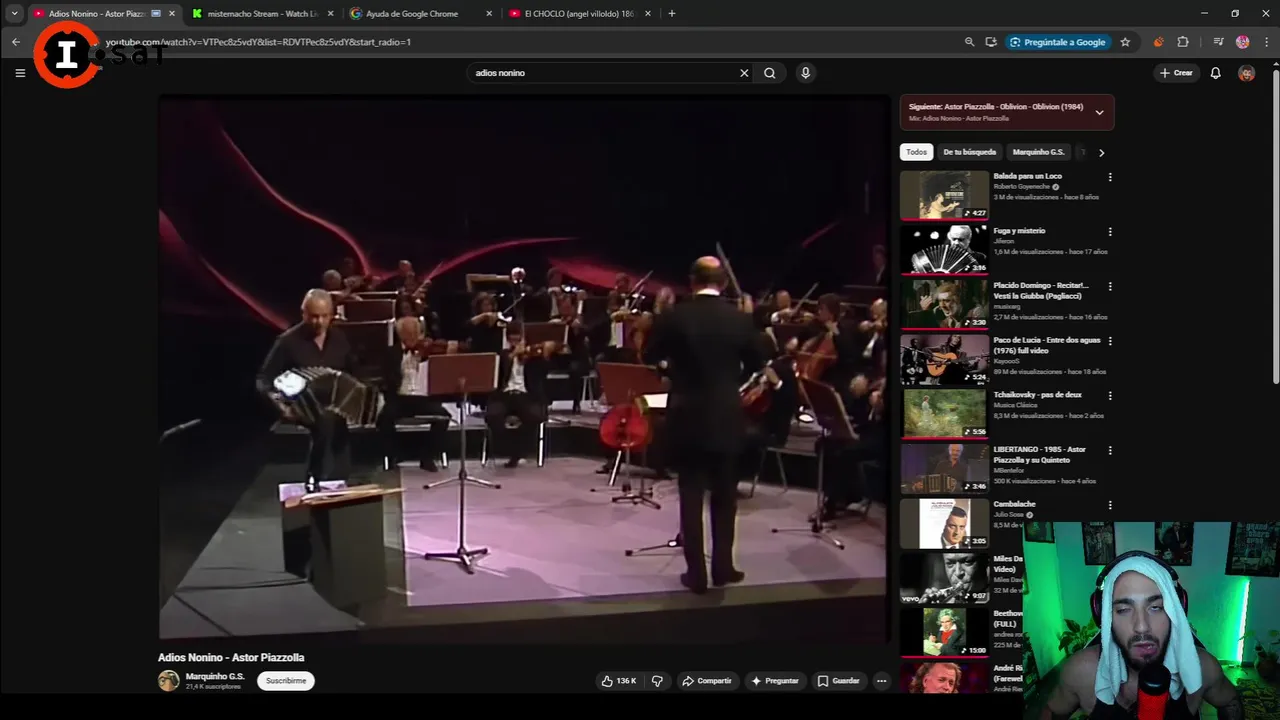Open Chrome media controls icon
1280x720 pixels.
point(1218,42)
